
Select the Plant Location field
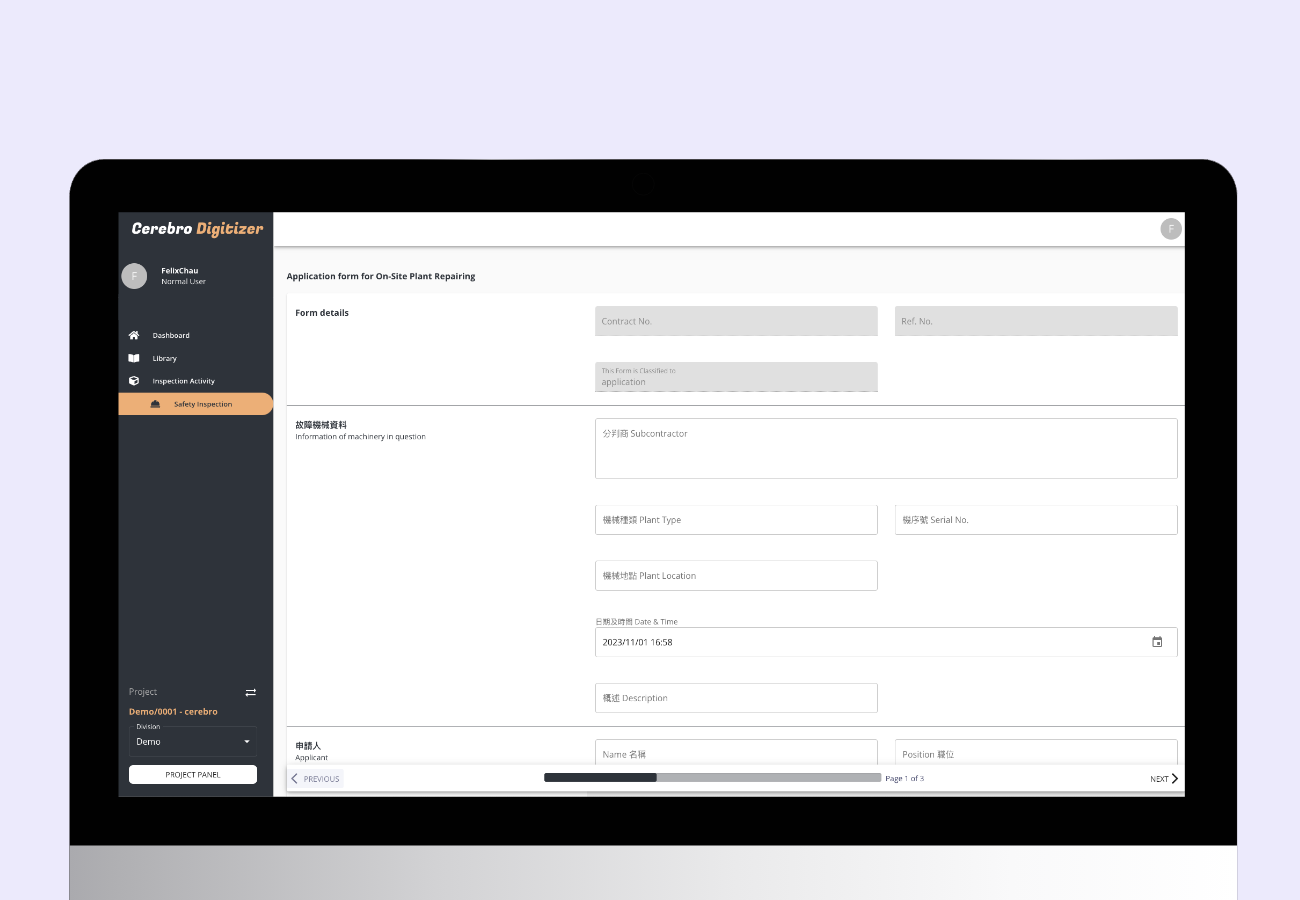(736, 576)
